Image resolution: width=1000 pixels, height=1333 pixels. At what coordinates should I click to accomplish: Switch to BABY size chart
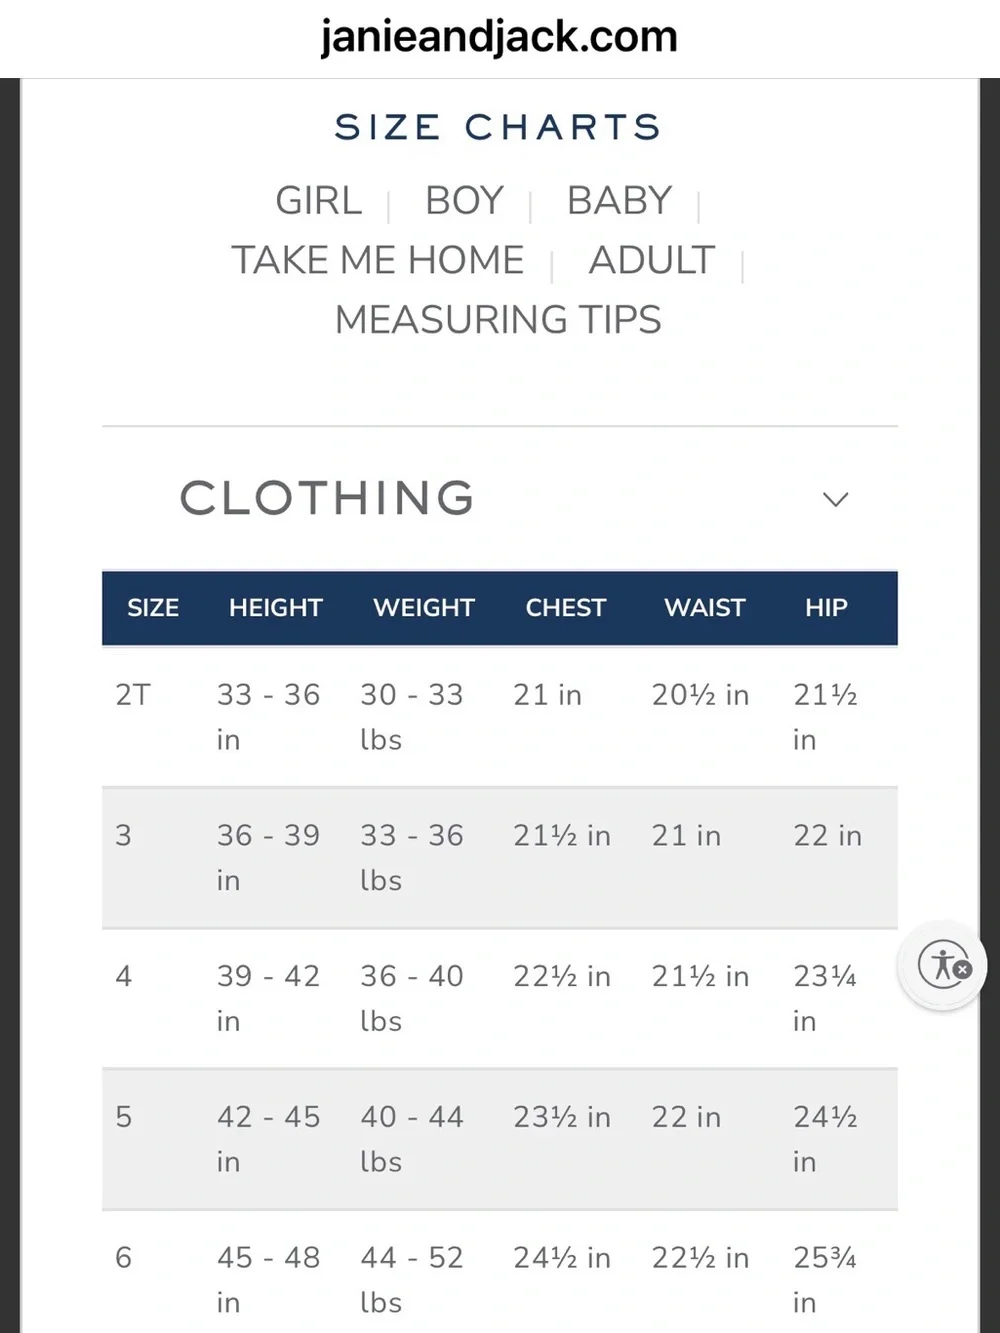tap(619, 201)
